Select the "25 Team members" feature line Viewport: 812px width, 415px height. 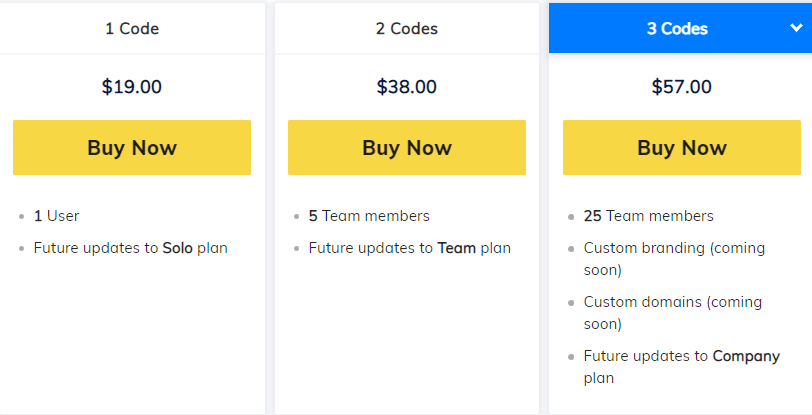(x=648, y=216)
